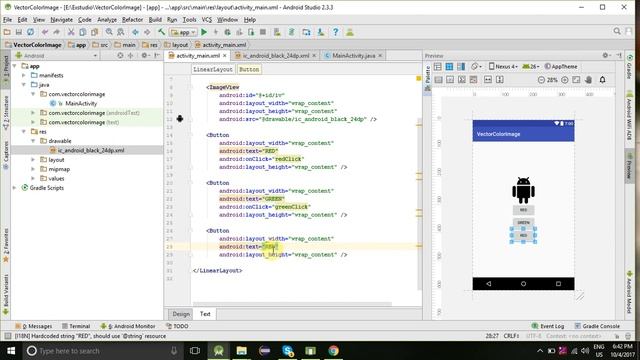
Task: Toggle the Design plus Blueprint view icon
Action: (x=461, y=67)
